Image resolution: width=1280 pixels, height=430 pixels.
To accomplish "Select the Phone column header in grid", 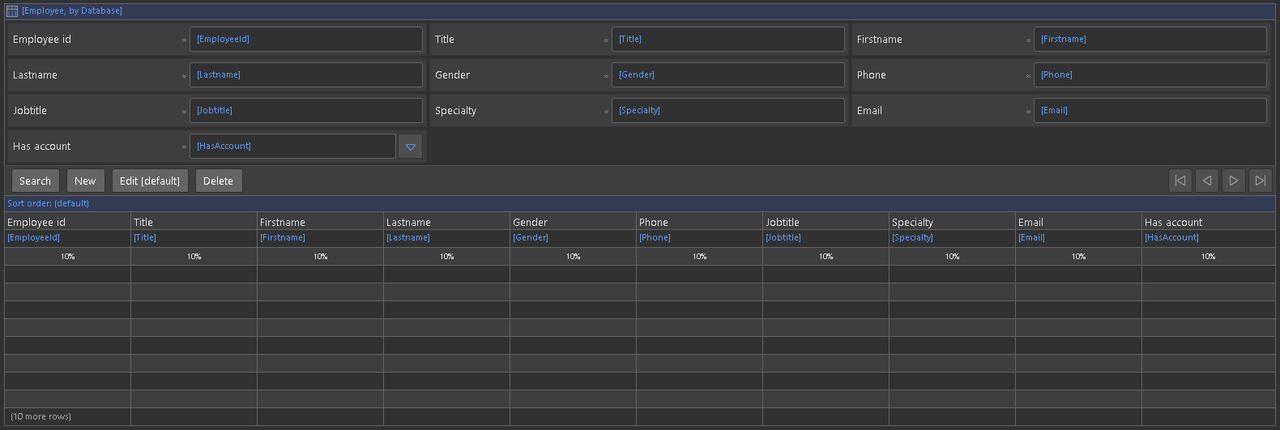I will pos(699,222).
